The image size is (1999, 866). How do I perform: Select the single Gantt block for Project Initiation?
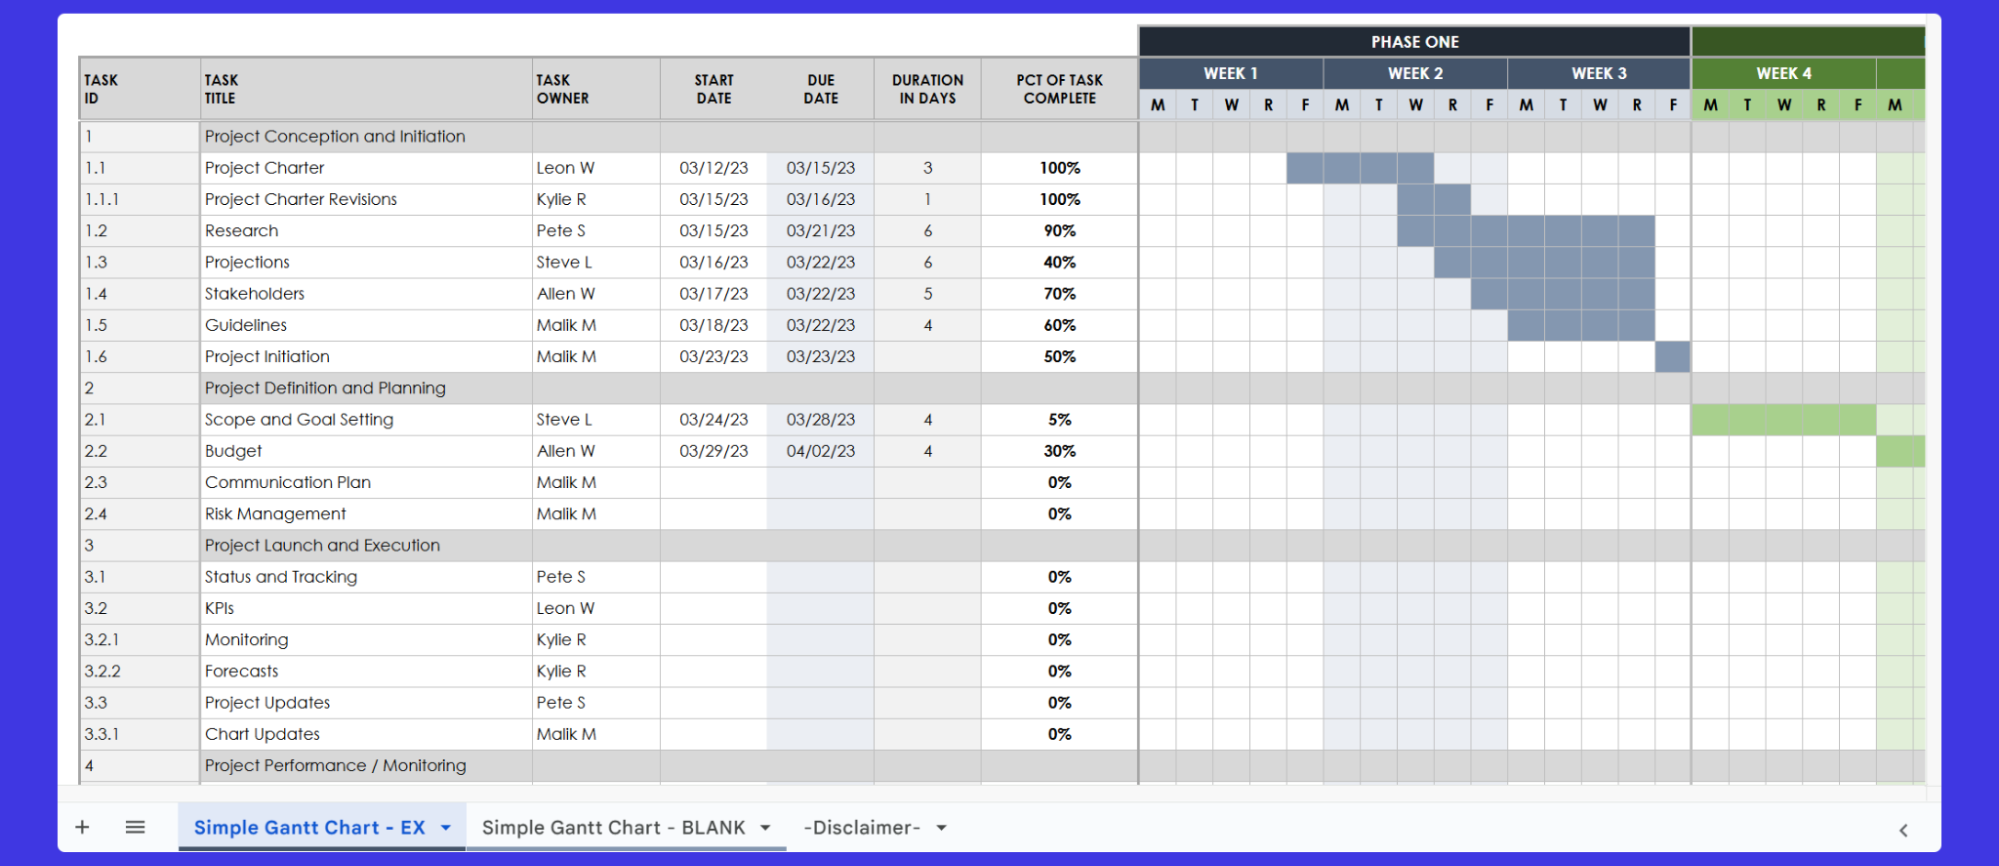point(1673,357)
